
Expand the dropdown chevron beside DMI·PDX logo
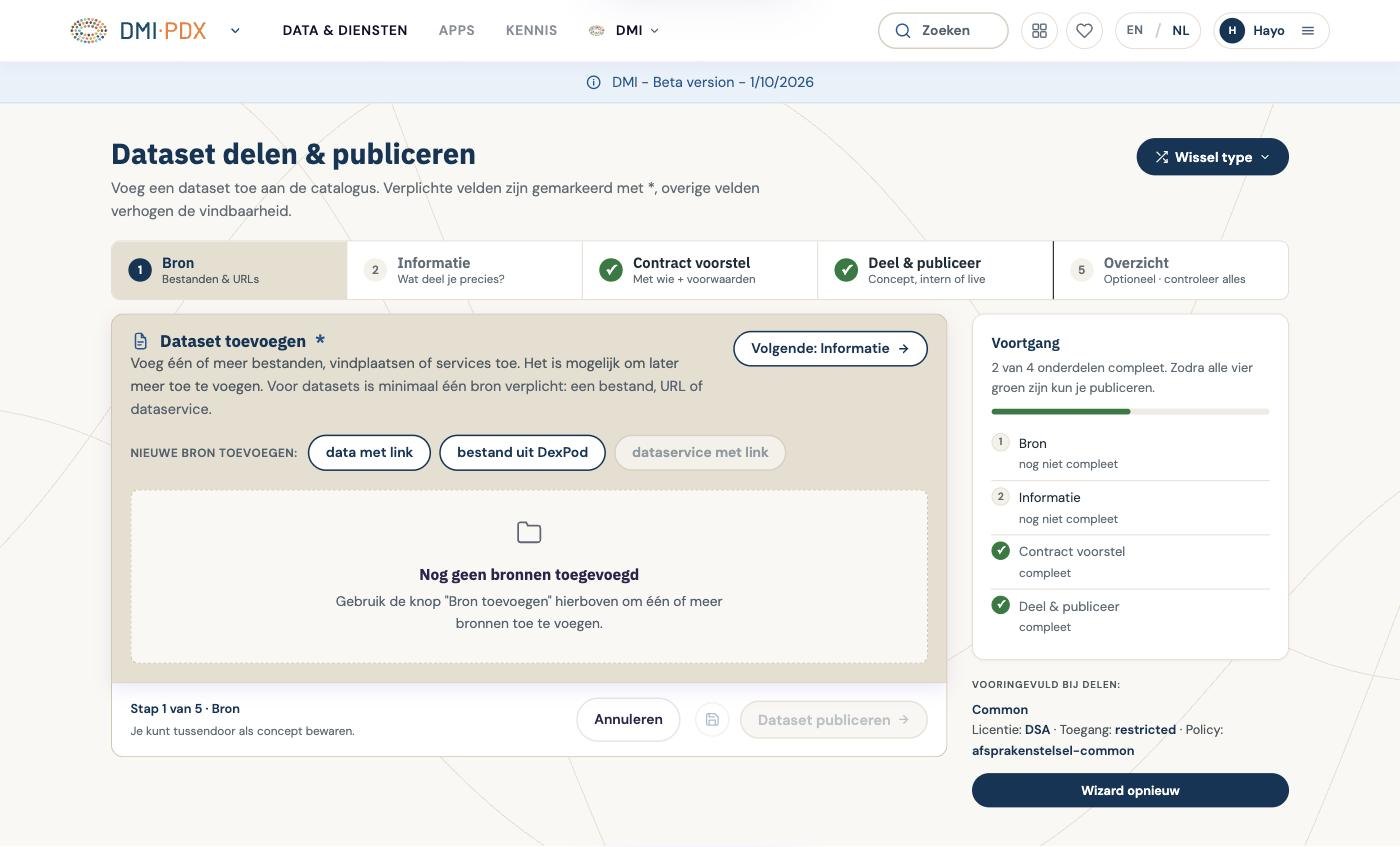tap(235, 30)
